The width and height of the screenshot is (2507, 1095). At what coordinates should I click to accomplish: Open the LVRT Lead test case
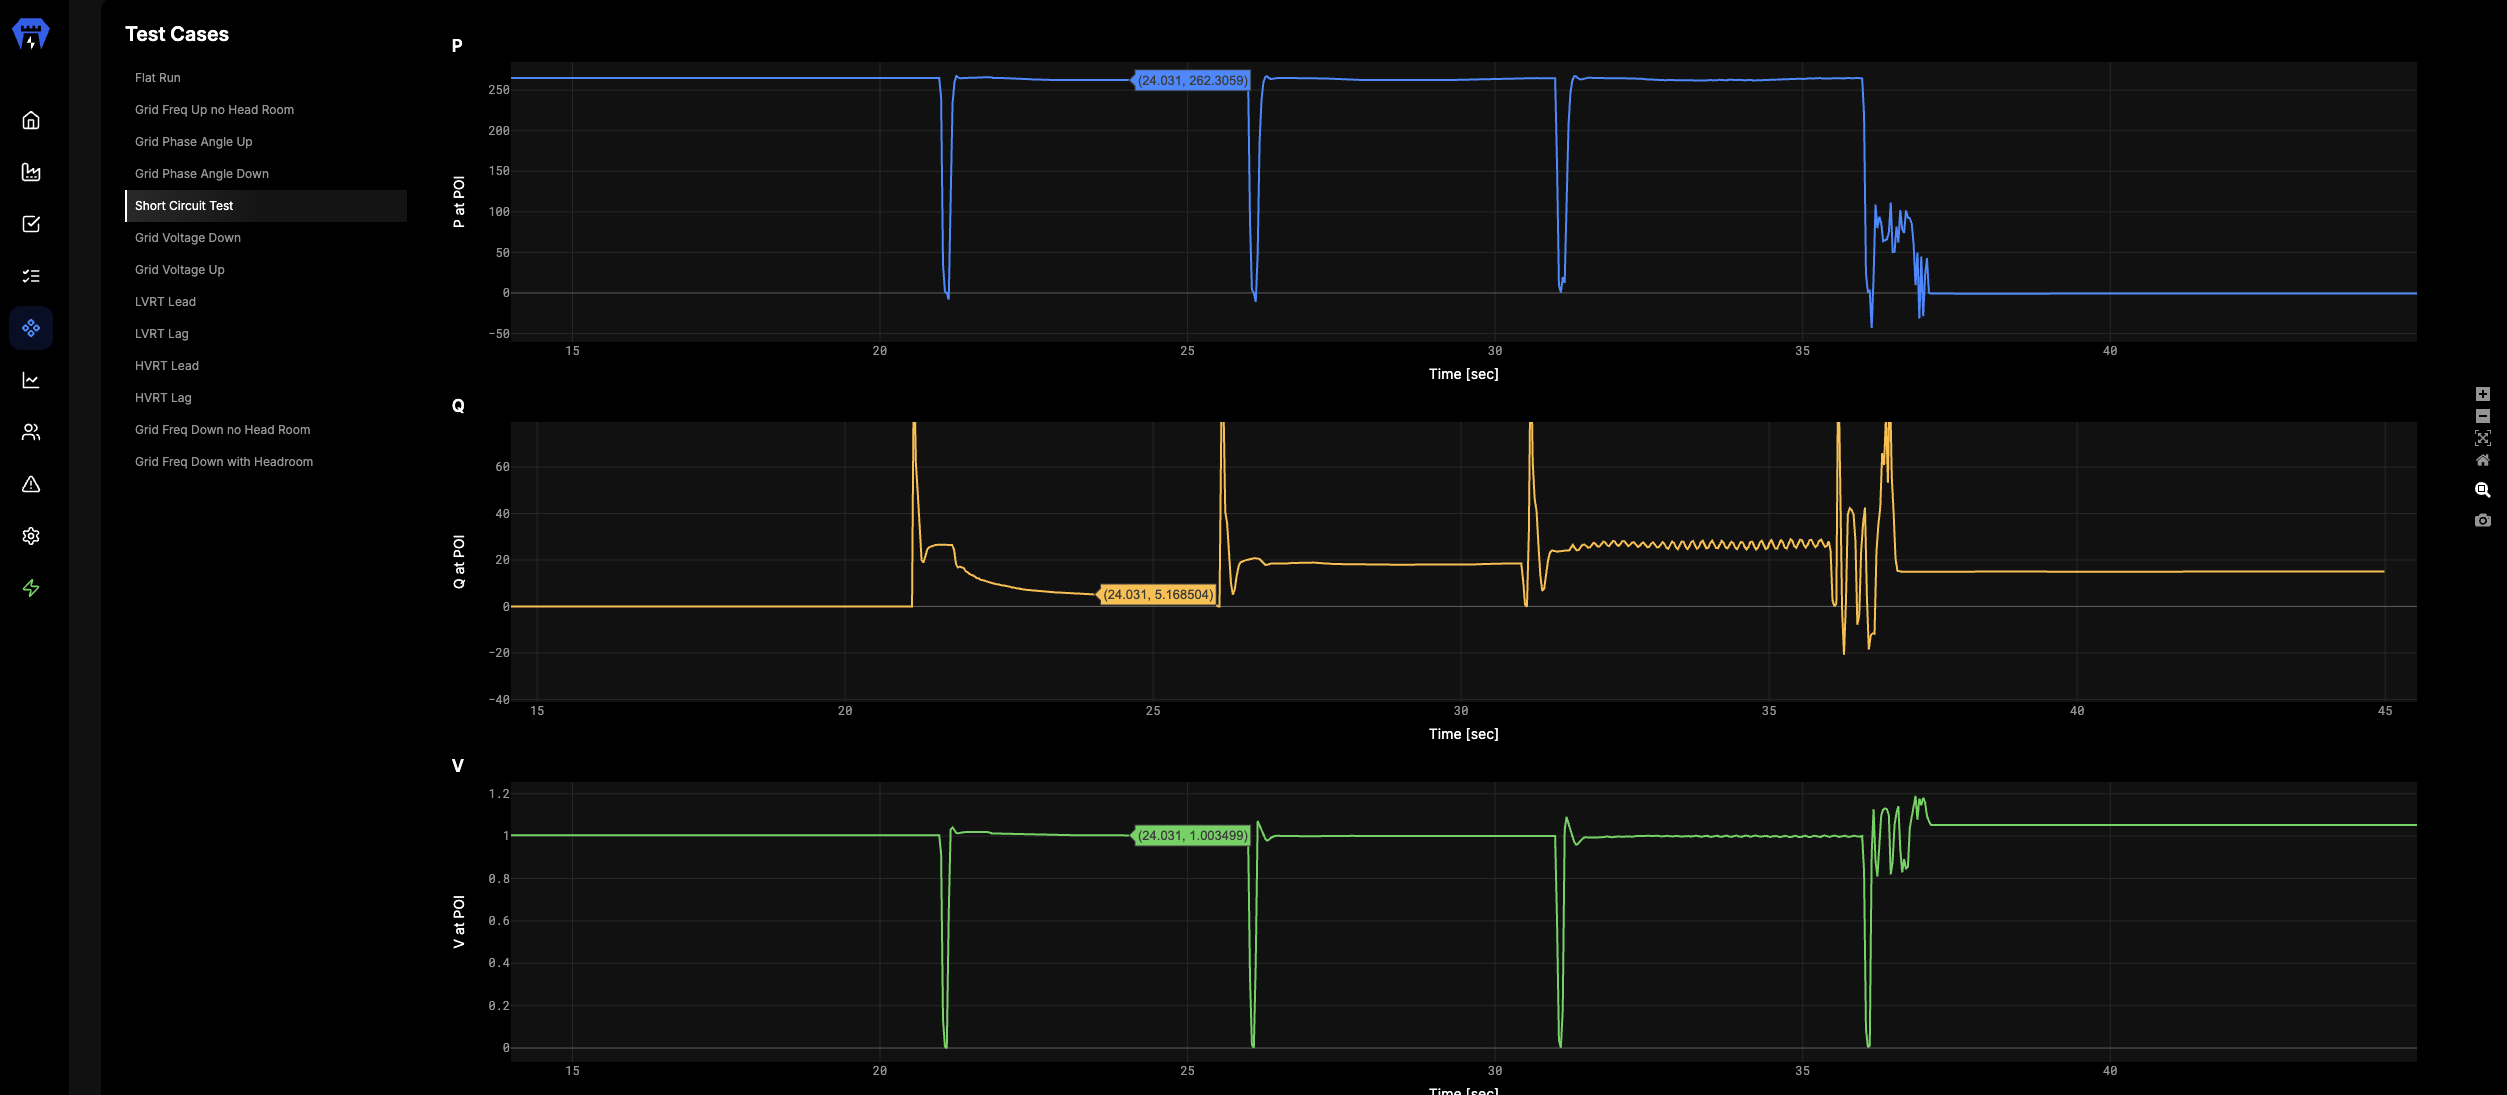point(165,302)
